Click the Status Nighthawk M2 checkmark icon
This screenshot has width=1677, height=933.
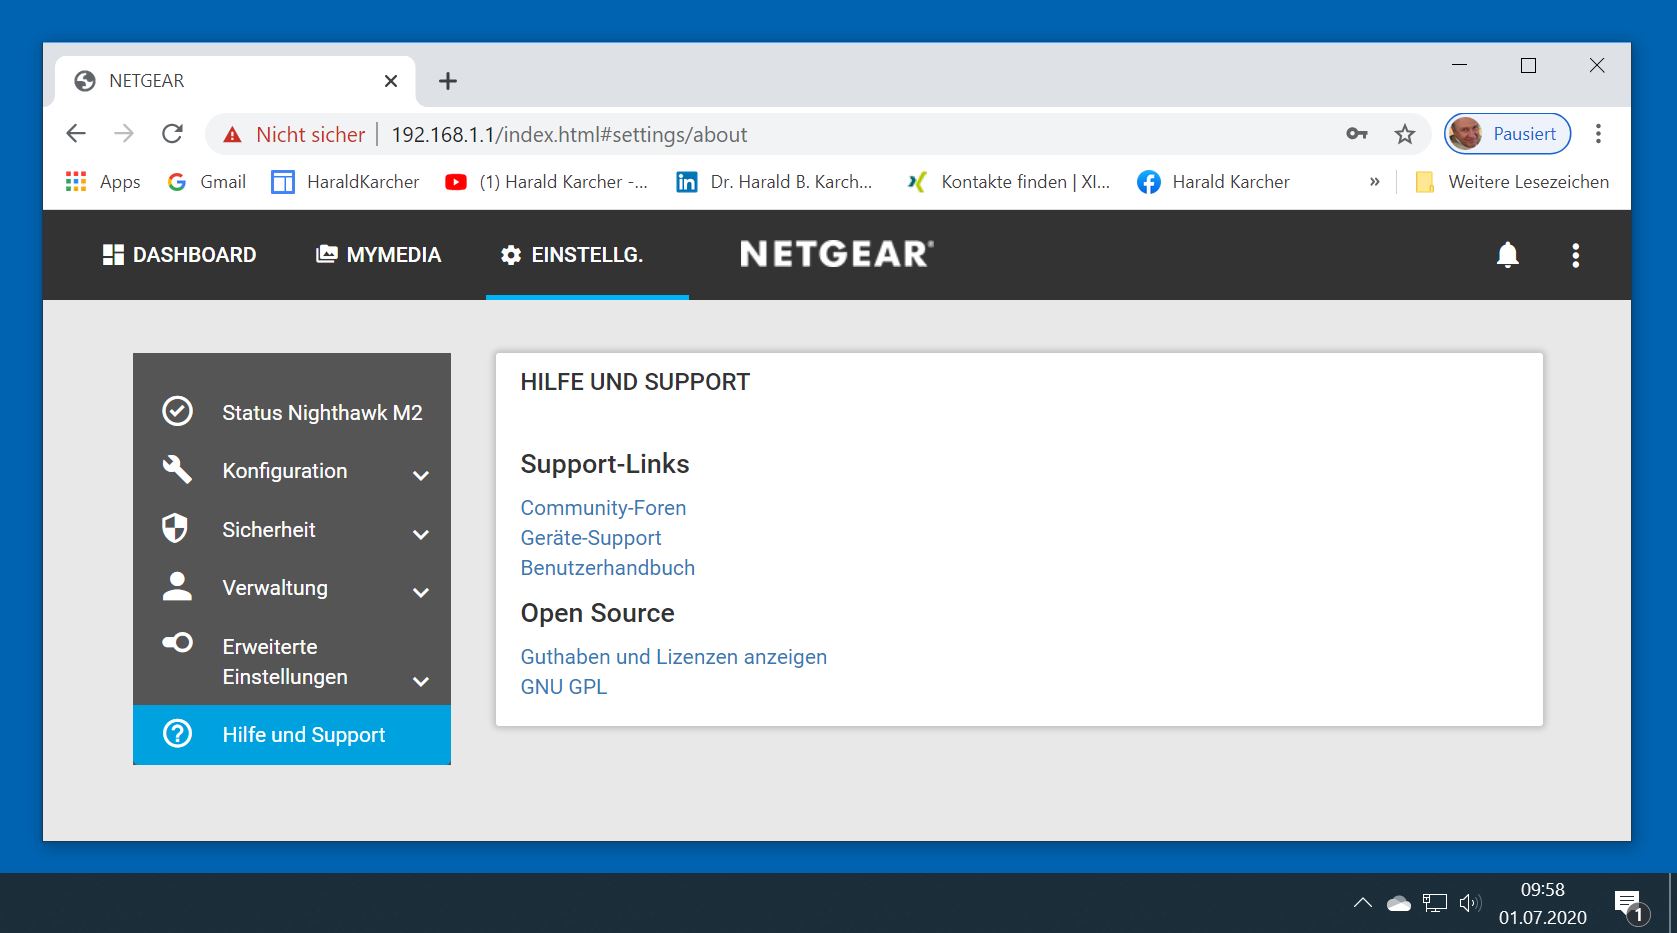pos(177,411)
